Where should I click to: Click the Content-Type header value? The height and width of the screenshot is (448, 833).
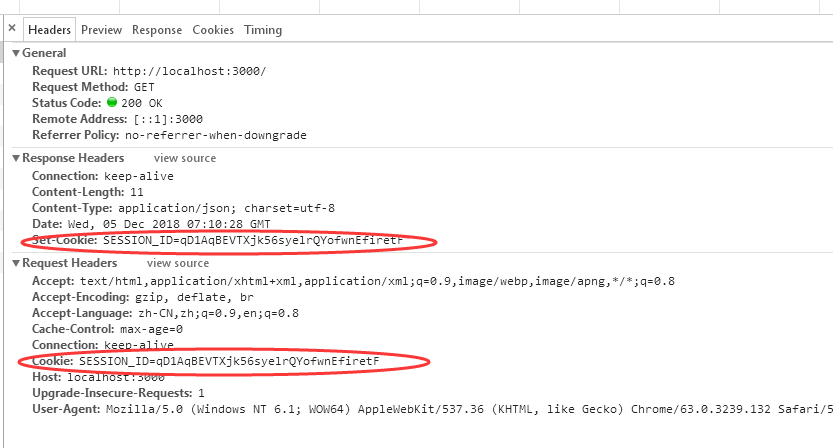[x=226, y=208]
